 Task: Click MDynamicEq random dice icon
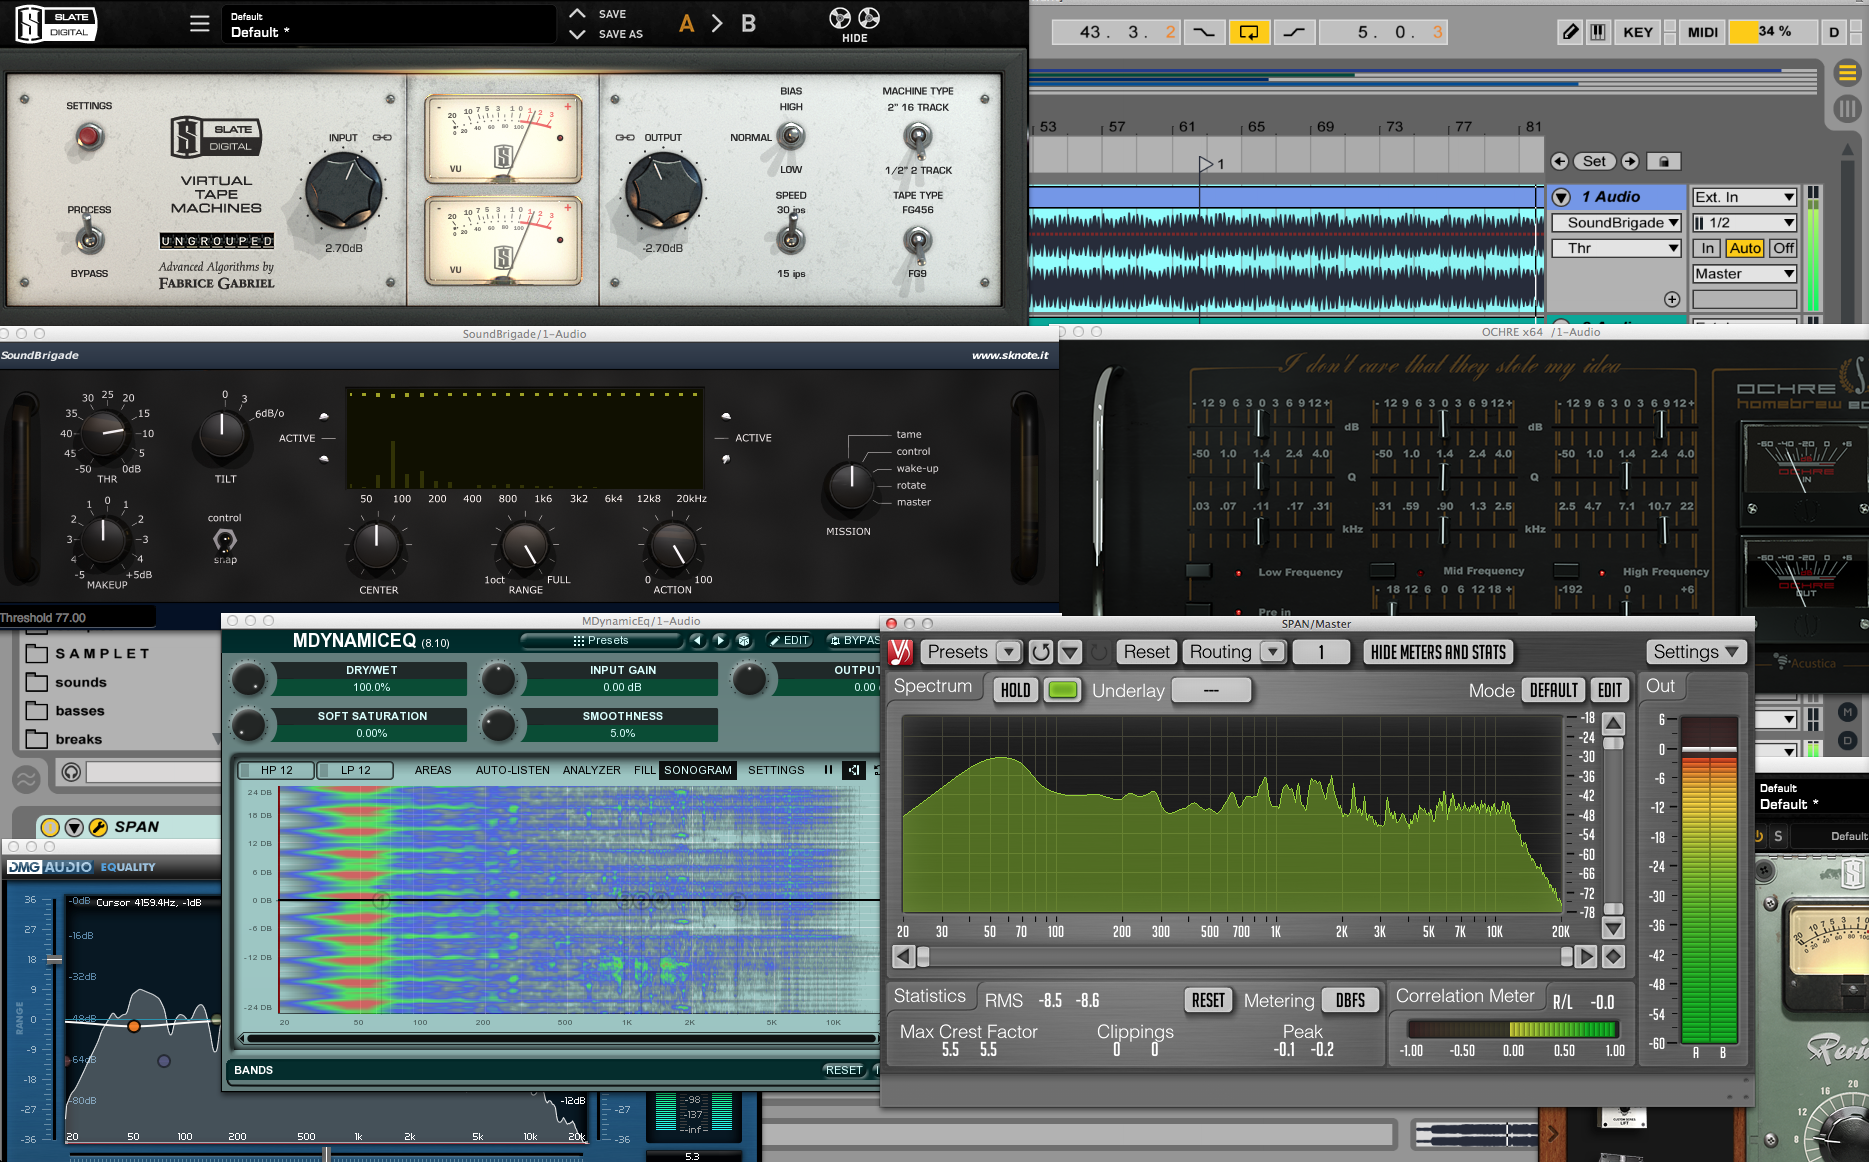(743, 640)
